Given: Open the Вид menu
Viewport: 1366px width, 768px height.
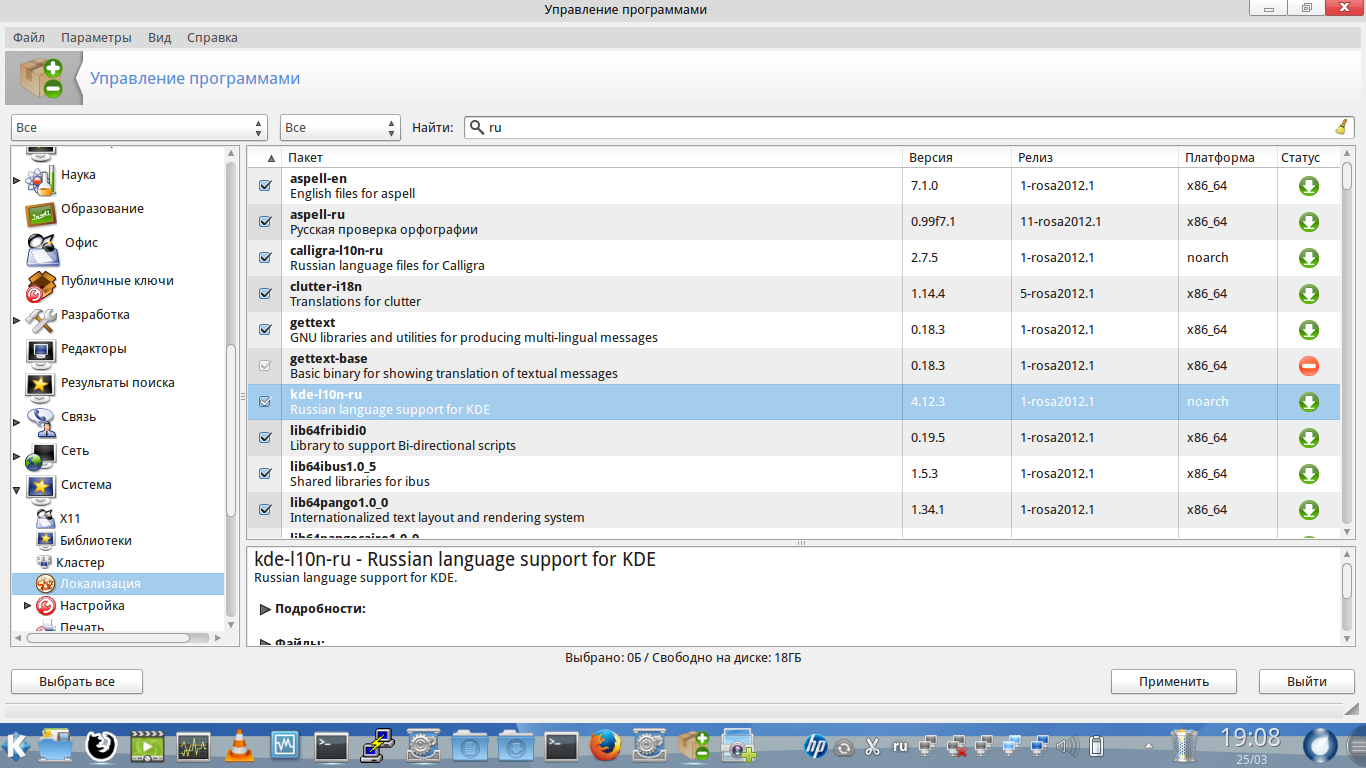Looking at the screenshot, I should coord(159,38).
